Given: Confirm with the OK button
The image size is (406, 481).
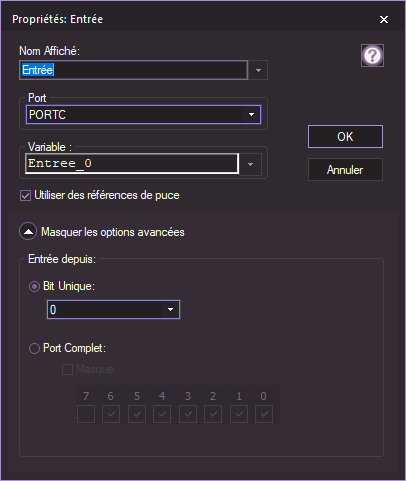Looking at the screenshot, I should (345, 137).
